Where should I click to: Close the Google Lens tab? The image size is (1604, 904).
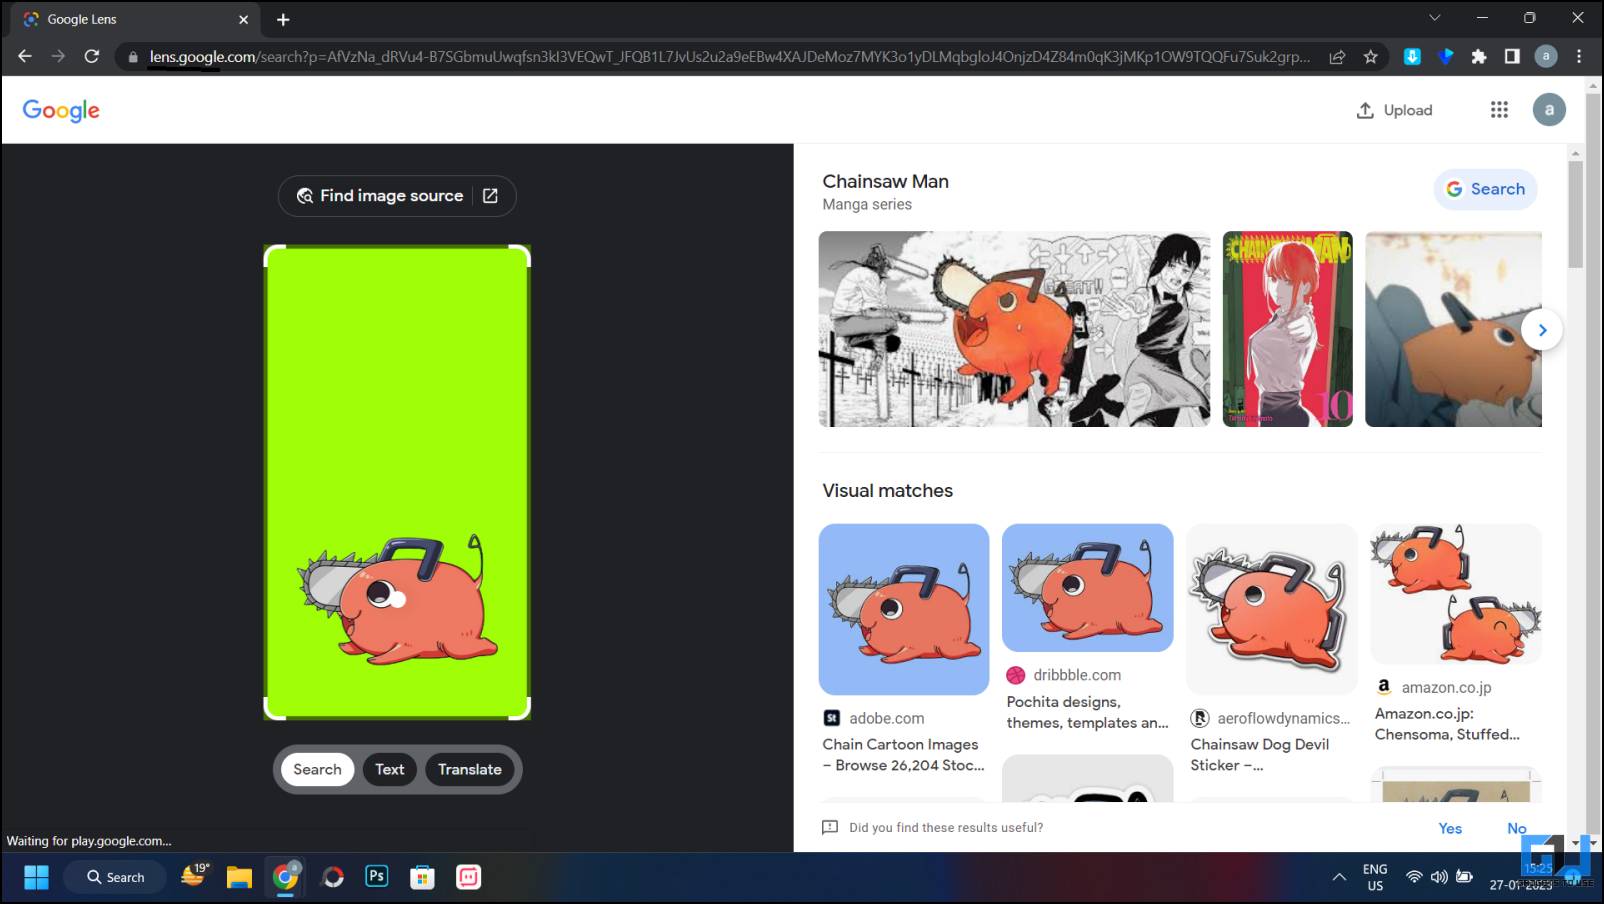tap(243, 19)
